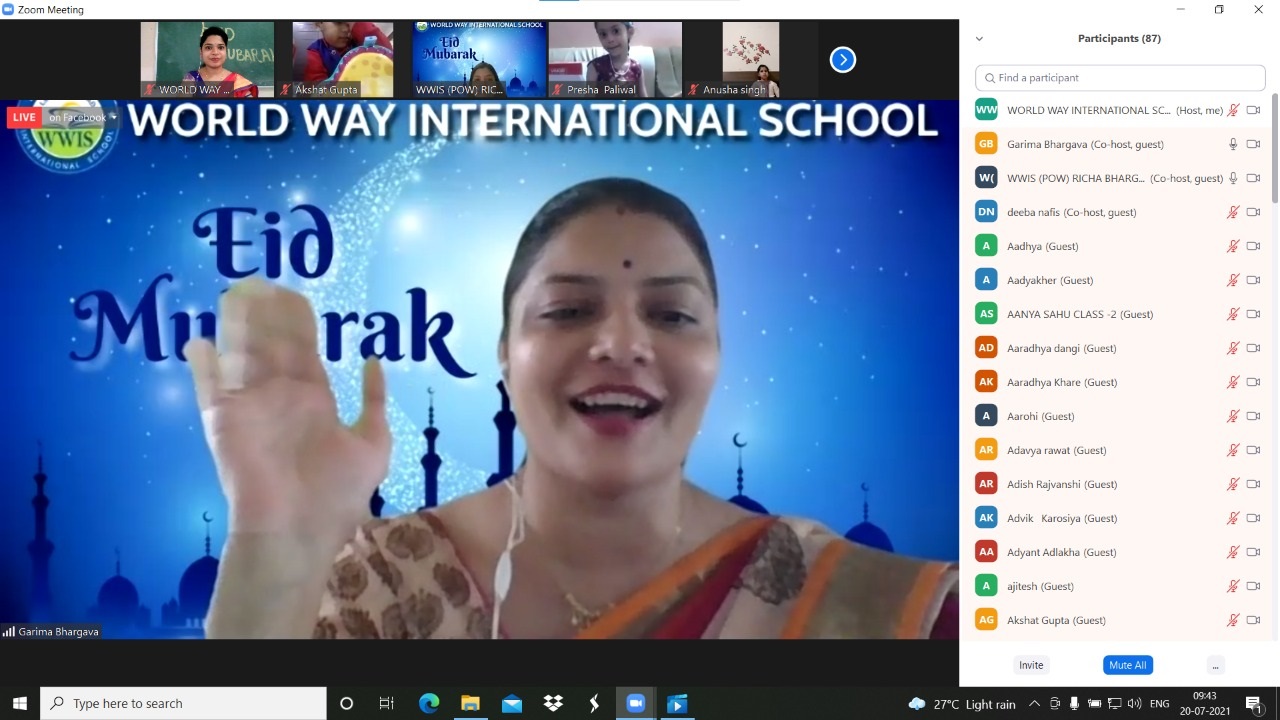This screenshot has height=720, width=1280.
Task: Click the Find a participant search field
Action: (x=1120, y=77)
